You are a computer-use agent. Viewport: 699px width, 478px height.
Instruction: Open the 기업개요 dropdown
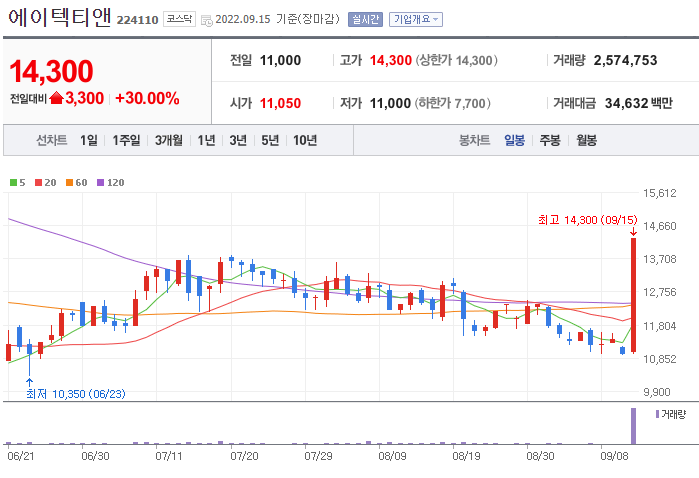[415, 19]
